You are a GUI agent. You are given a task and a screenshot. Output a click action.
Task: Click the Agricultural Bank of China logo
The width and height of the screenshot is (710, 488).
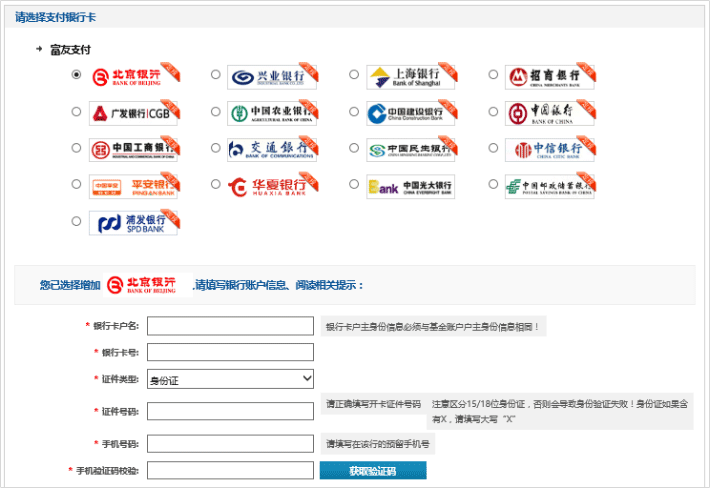[272, 112]
